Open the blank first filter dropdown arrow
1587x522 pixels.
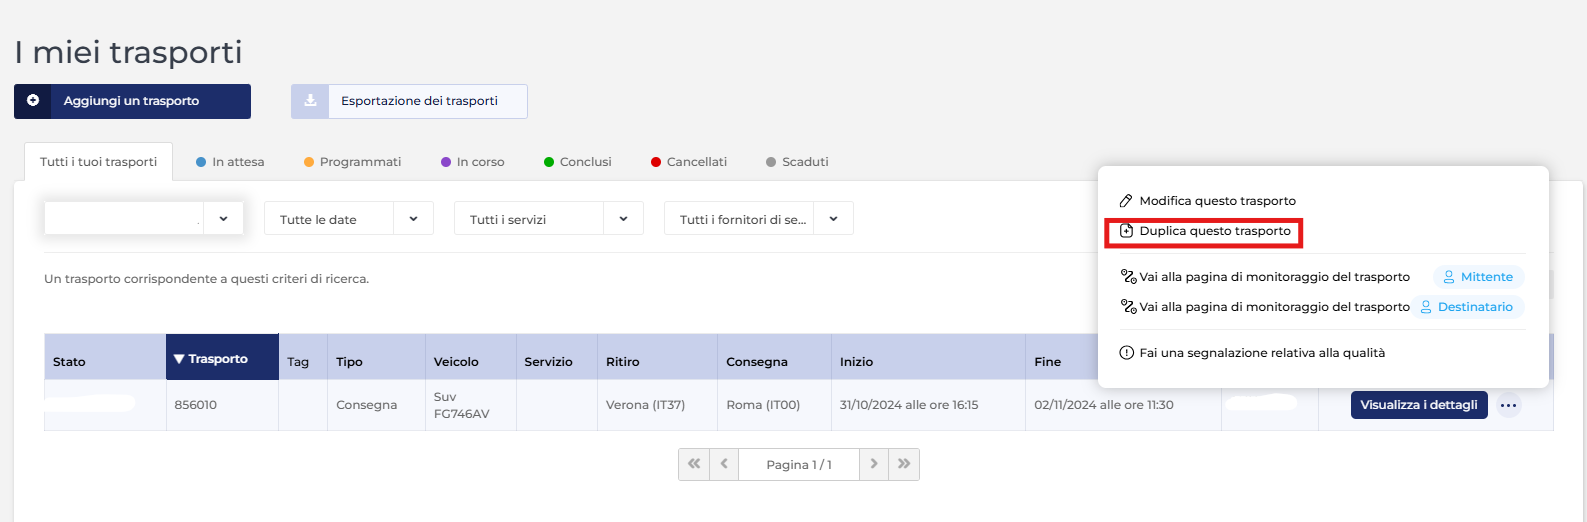[x=224, y=219]
